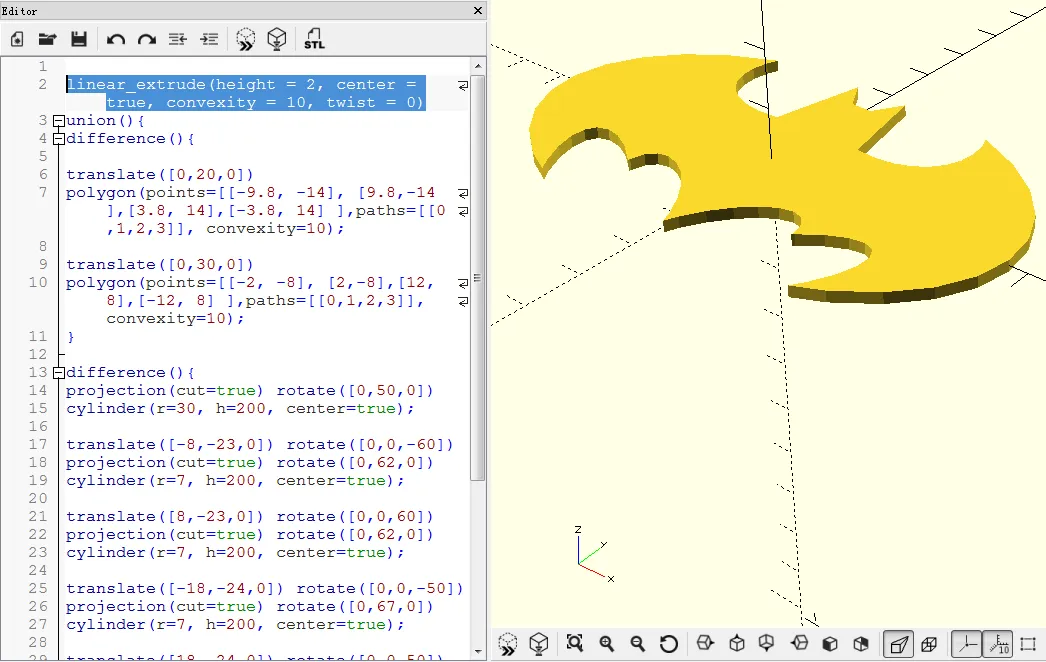This screenshot has height=662, width=1046.
Task: Click the 'translate([0,20,0])' line
Action: (159, 175)
